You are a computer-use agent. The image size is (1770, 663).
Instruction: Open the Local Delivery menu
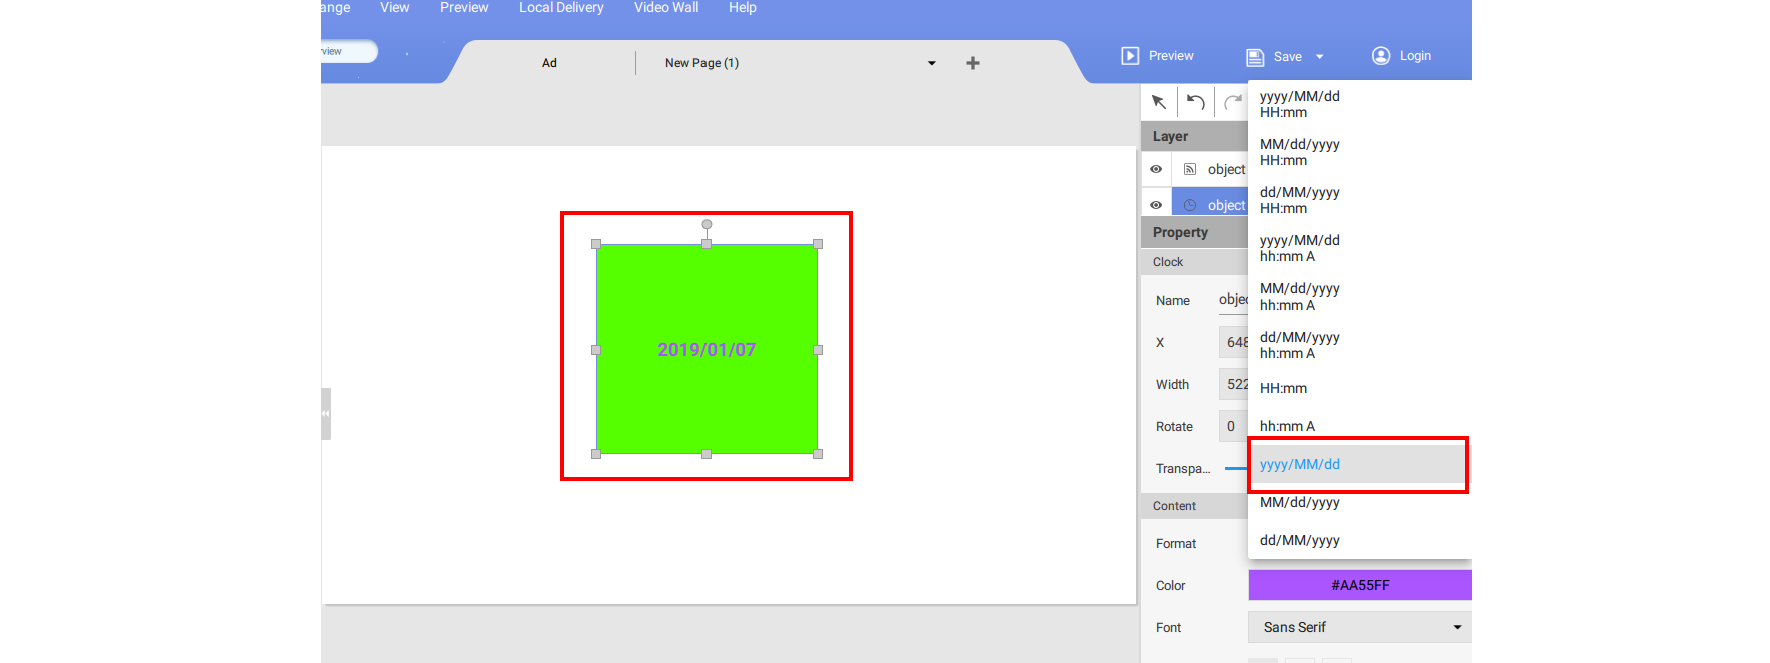tap(561, 8)
